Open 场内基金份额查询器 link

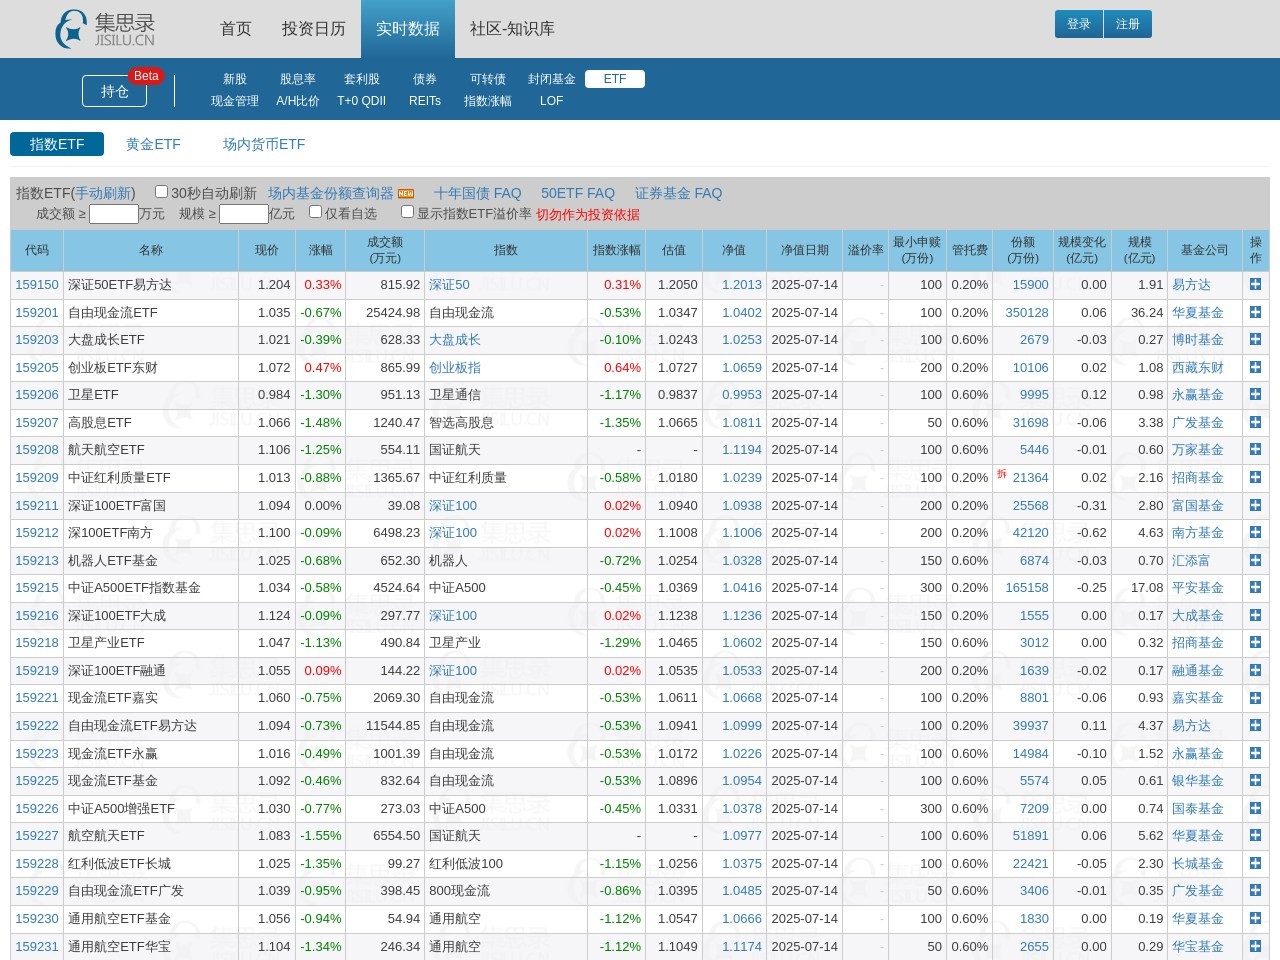tap(331, 193)
